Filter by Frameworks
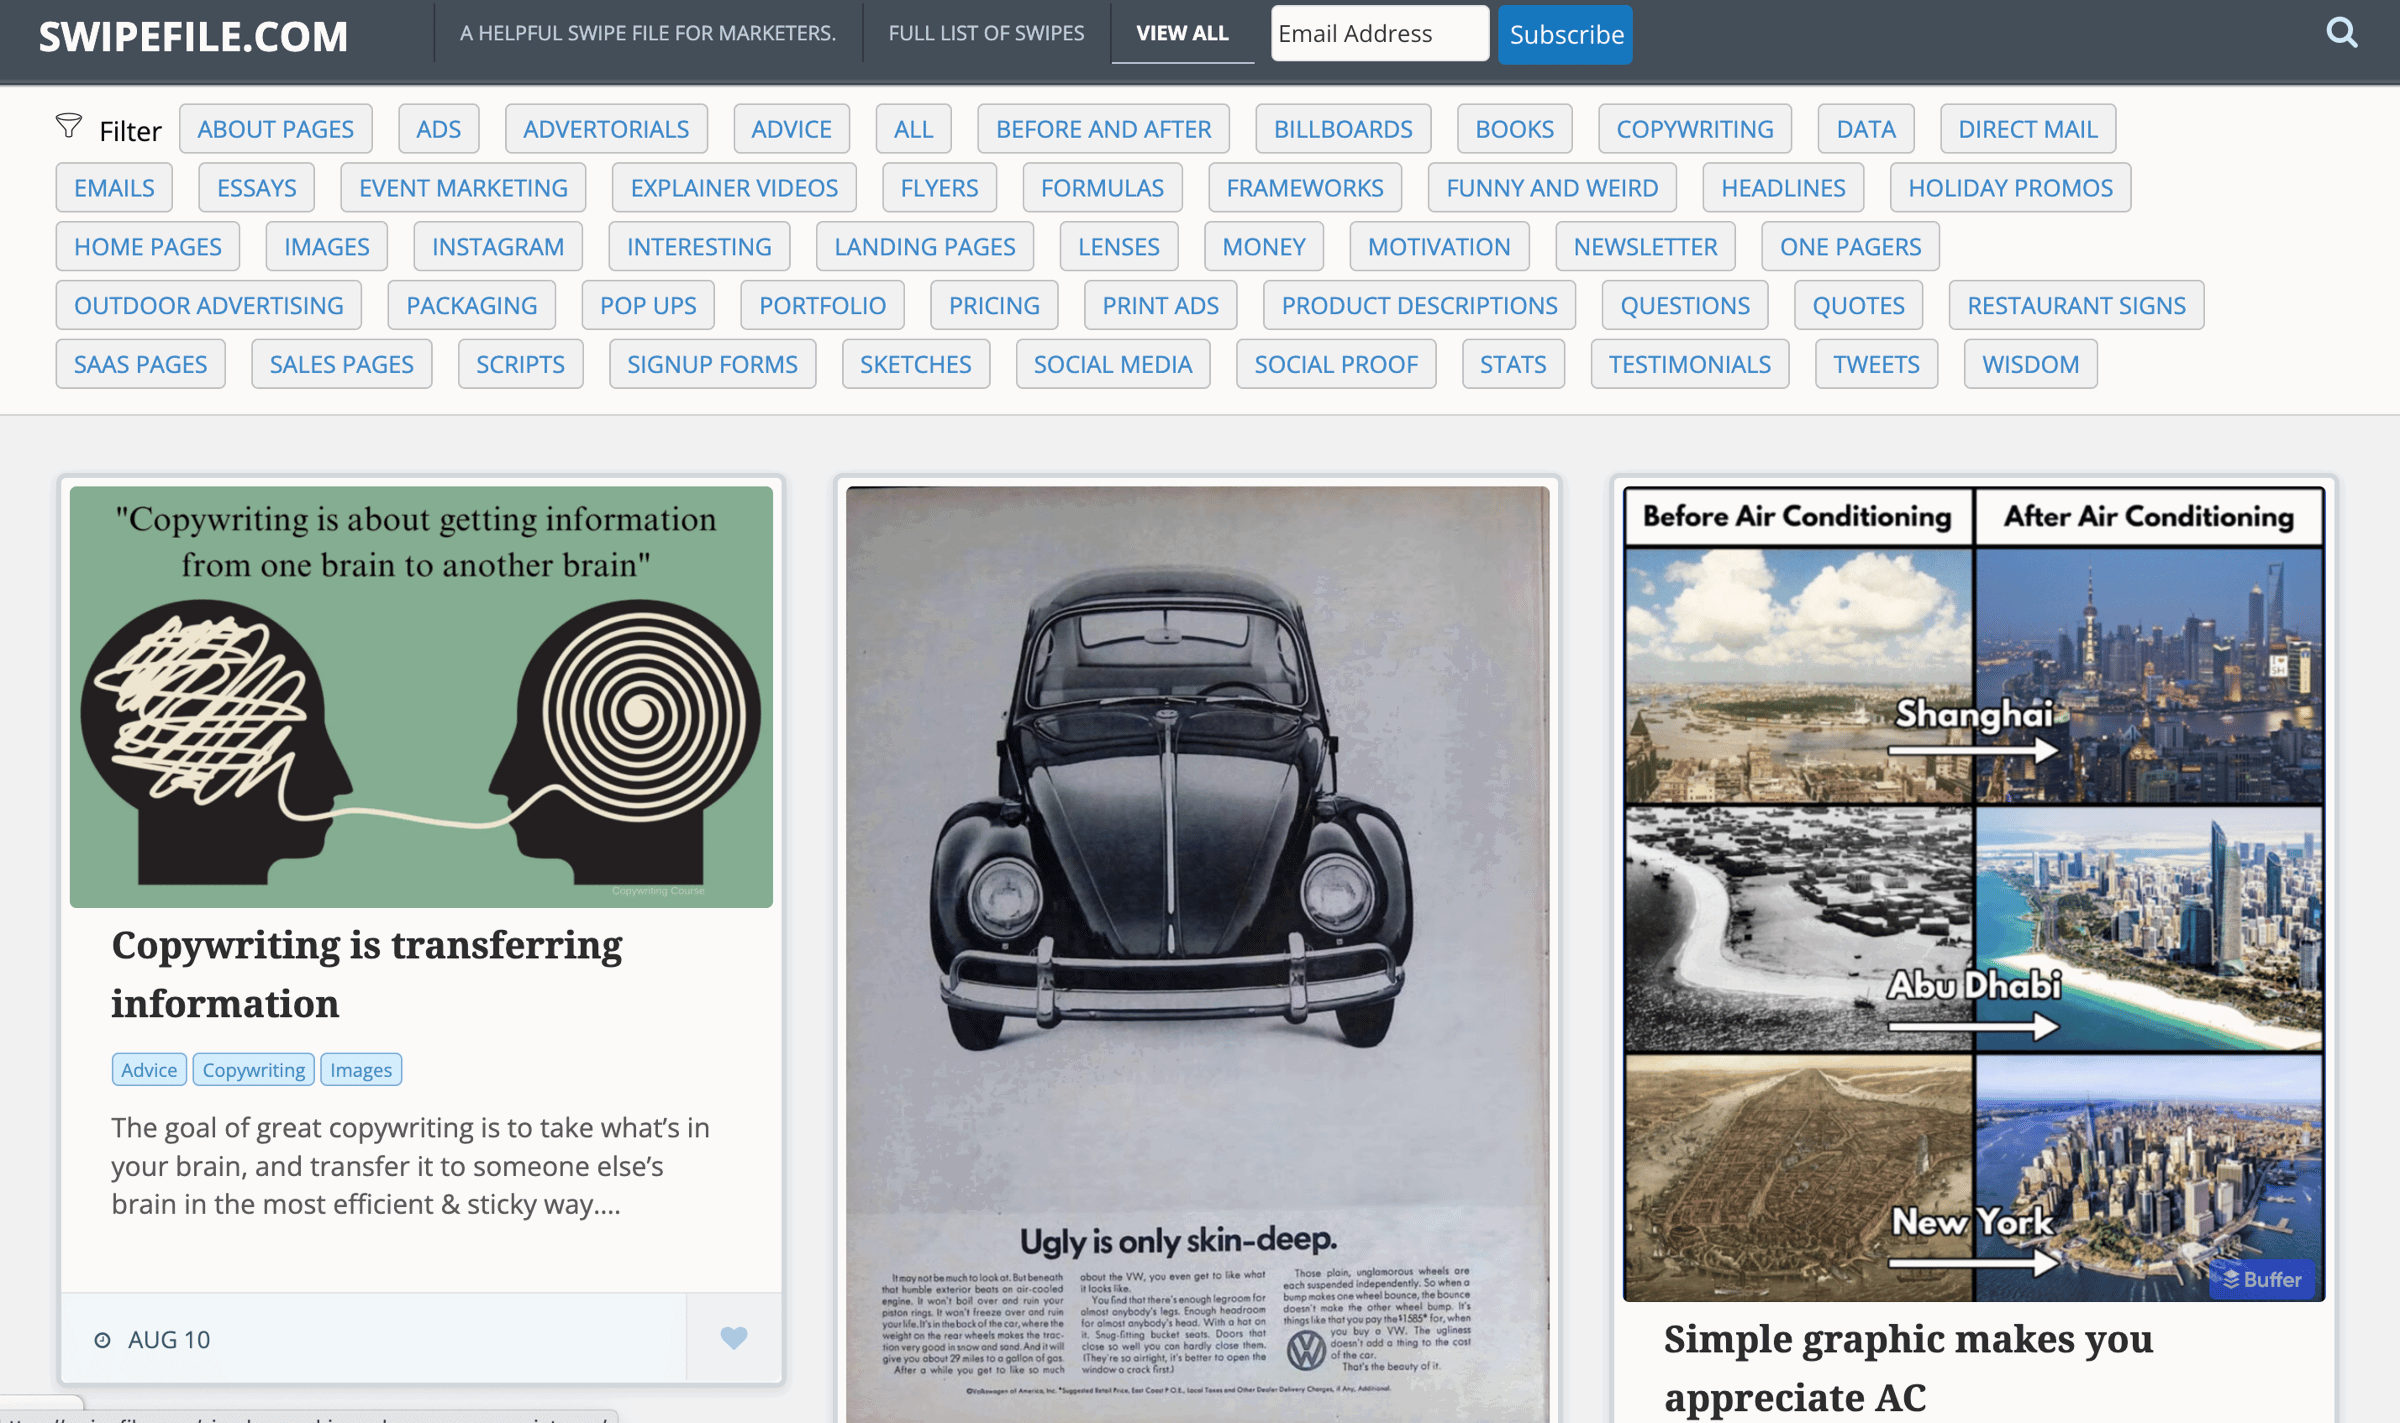The image size is (2400, 1423). point(1305,188)
